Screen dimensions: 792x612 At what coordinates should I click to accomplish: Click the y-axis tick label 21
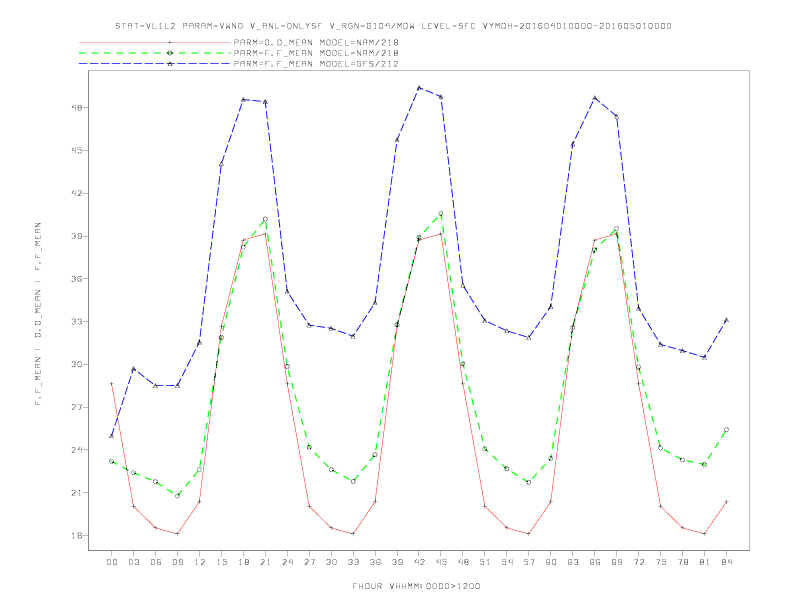76,493
